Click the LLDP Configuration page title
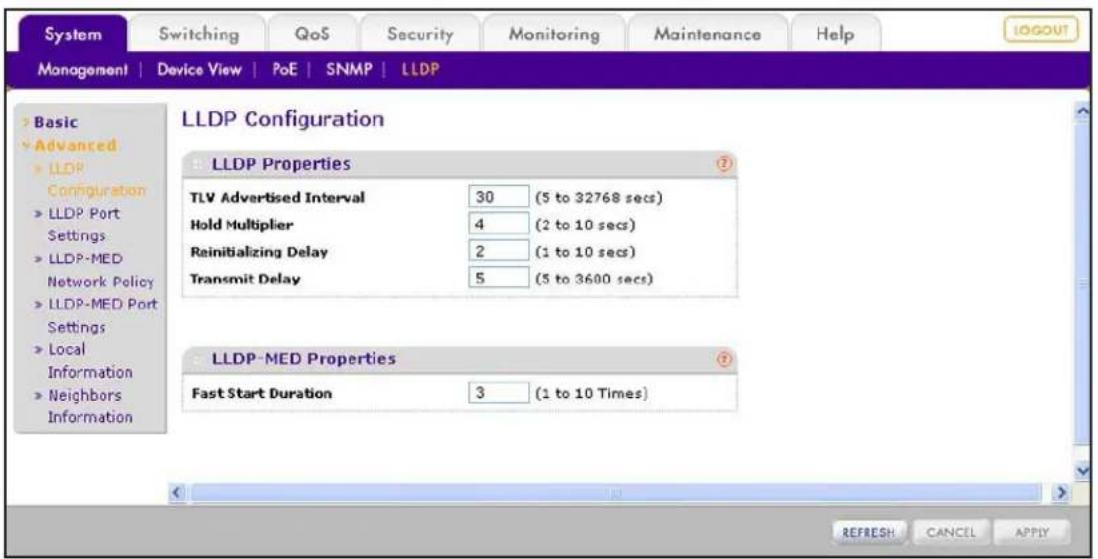The height and width of the screenshot is (559, 1098). 283,119
